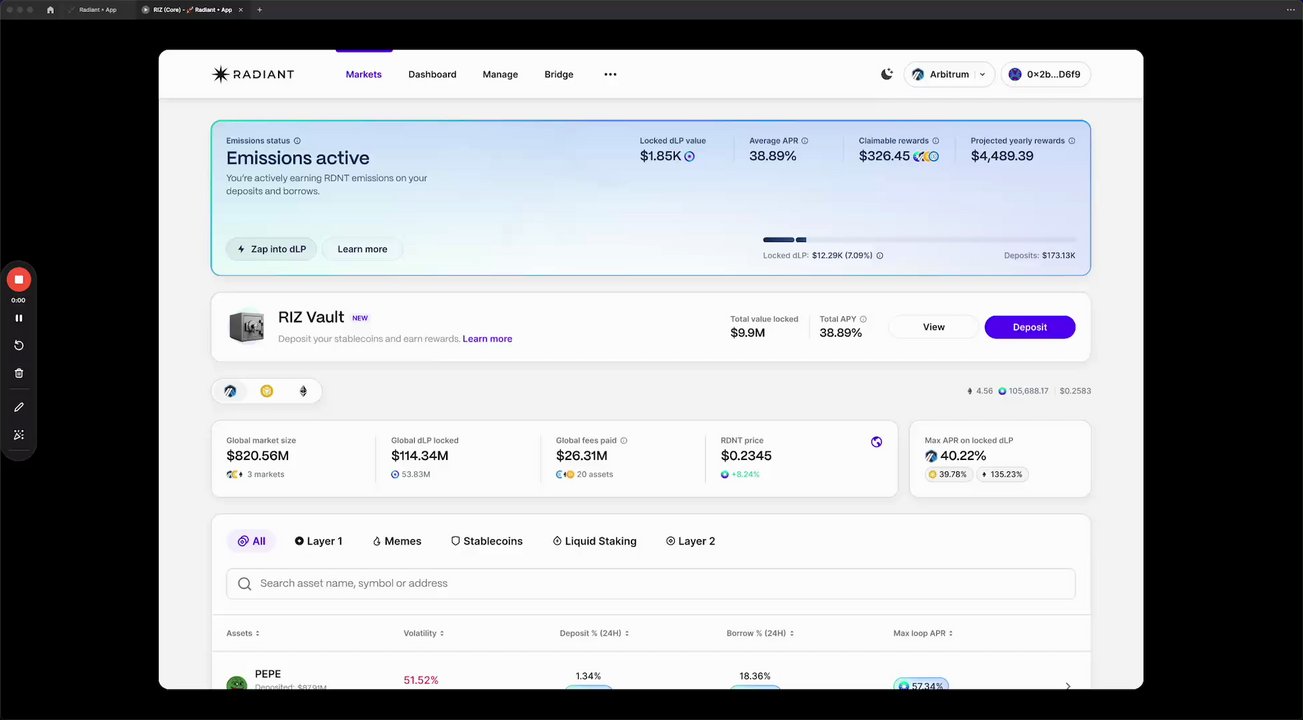Show Projected yearly rewards info tooltip

1072,141
